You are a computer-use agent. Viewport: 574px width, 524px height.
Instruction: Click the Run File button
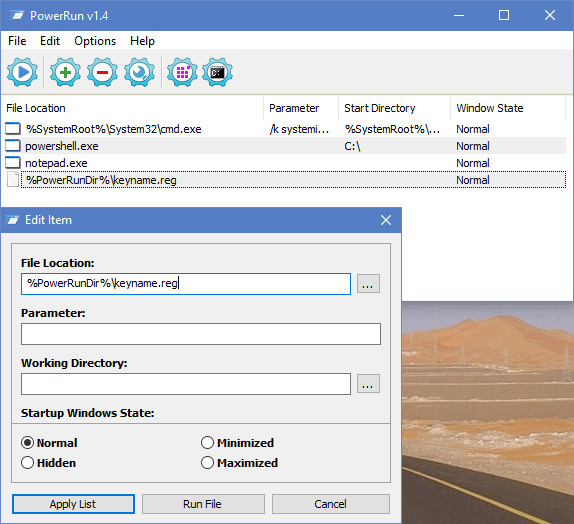[203, 504]
